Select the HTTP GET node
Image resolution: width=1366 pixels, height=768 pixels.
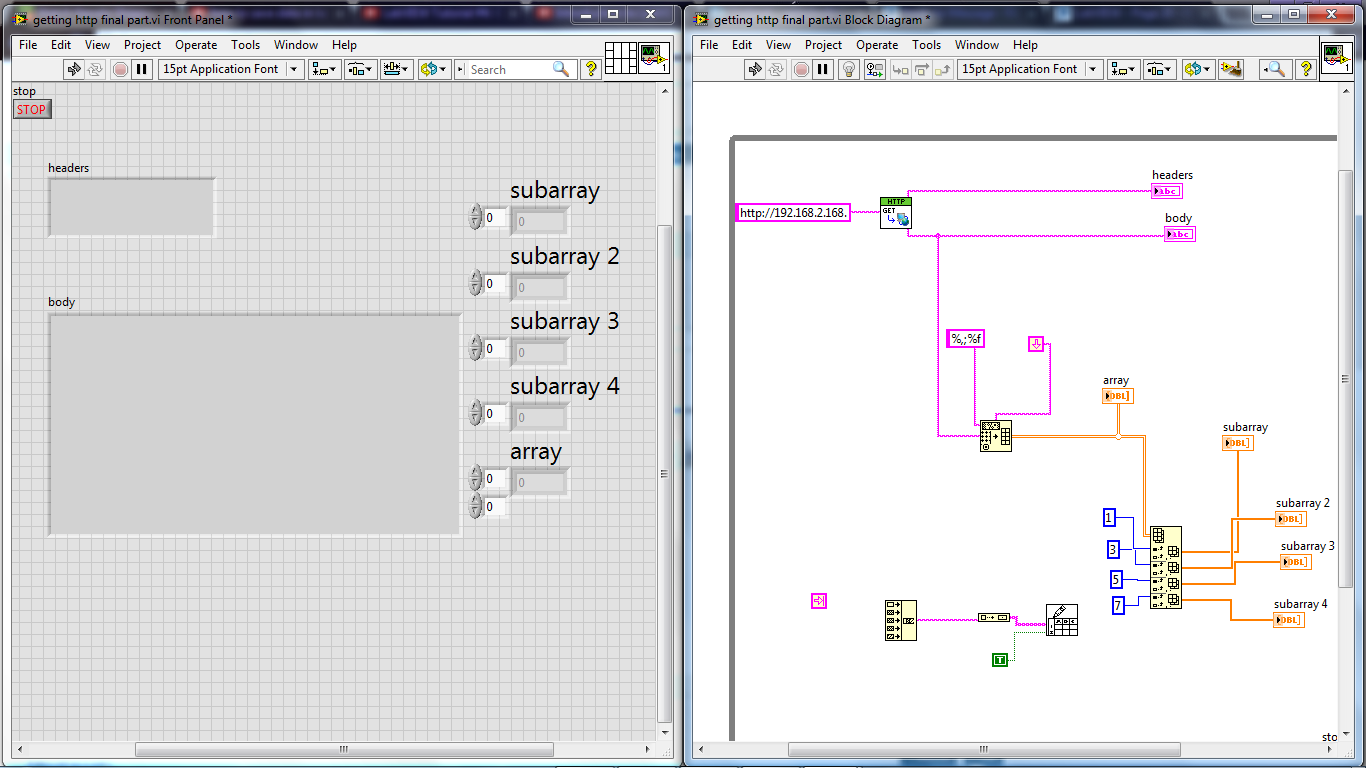click(x=896, y=212)
